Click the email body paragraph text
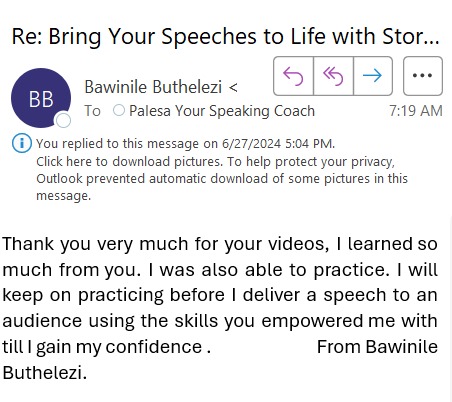Screen dimensions: 452x402 coord(220,308)
